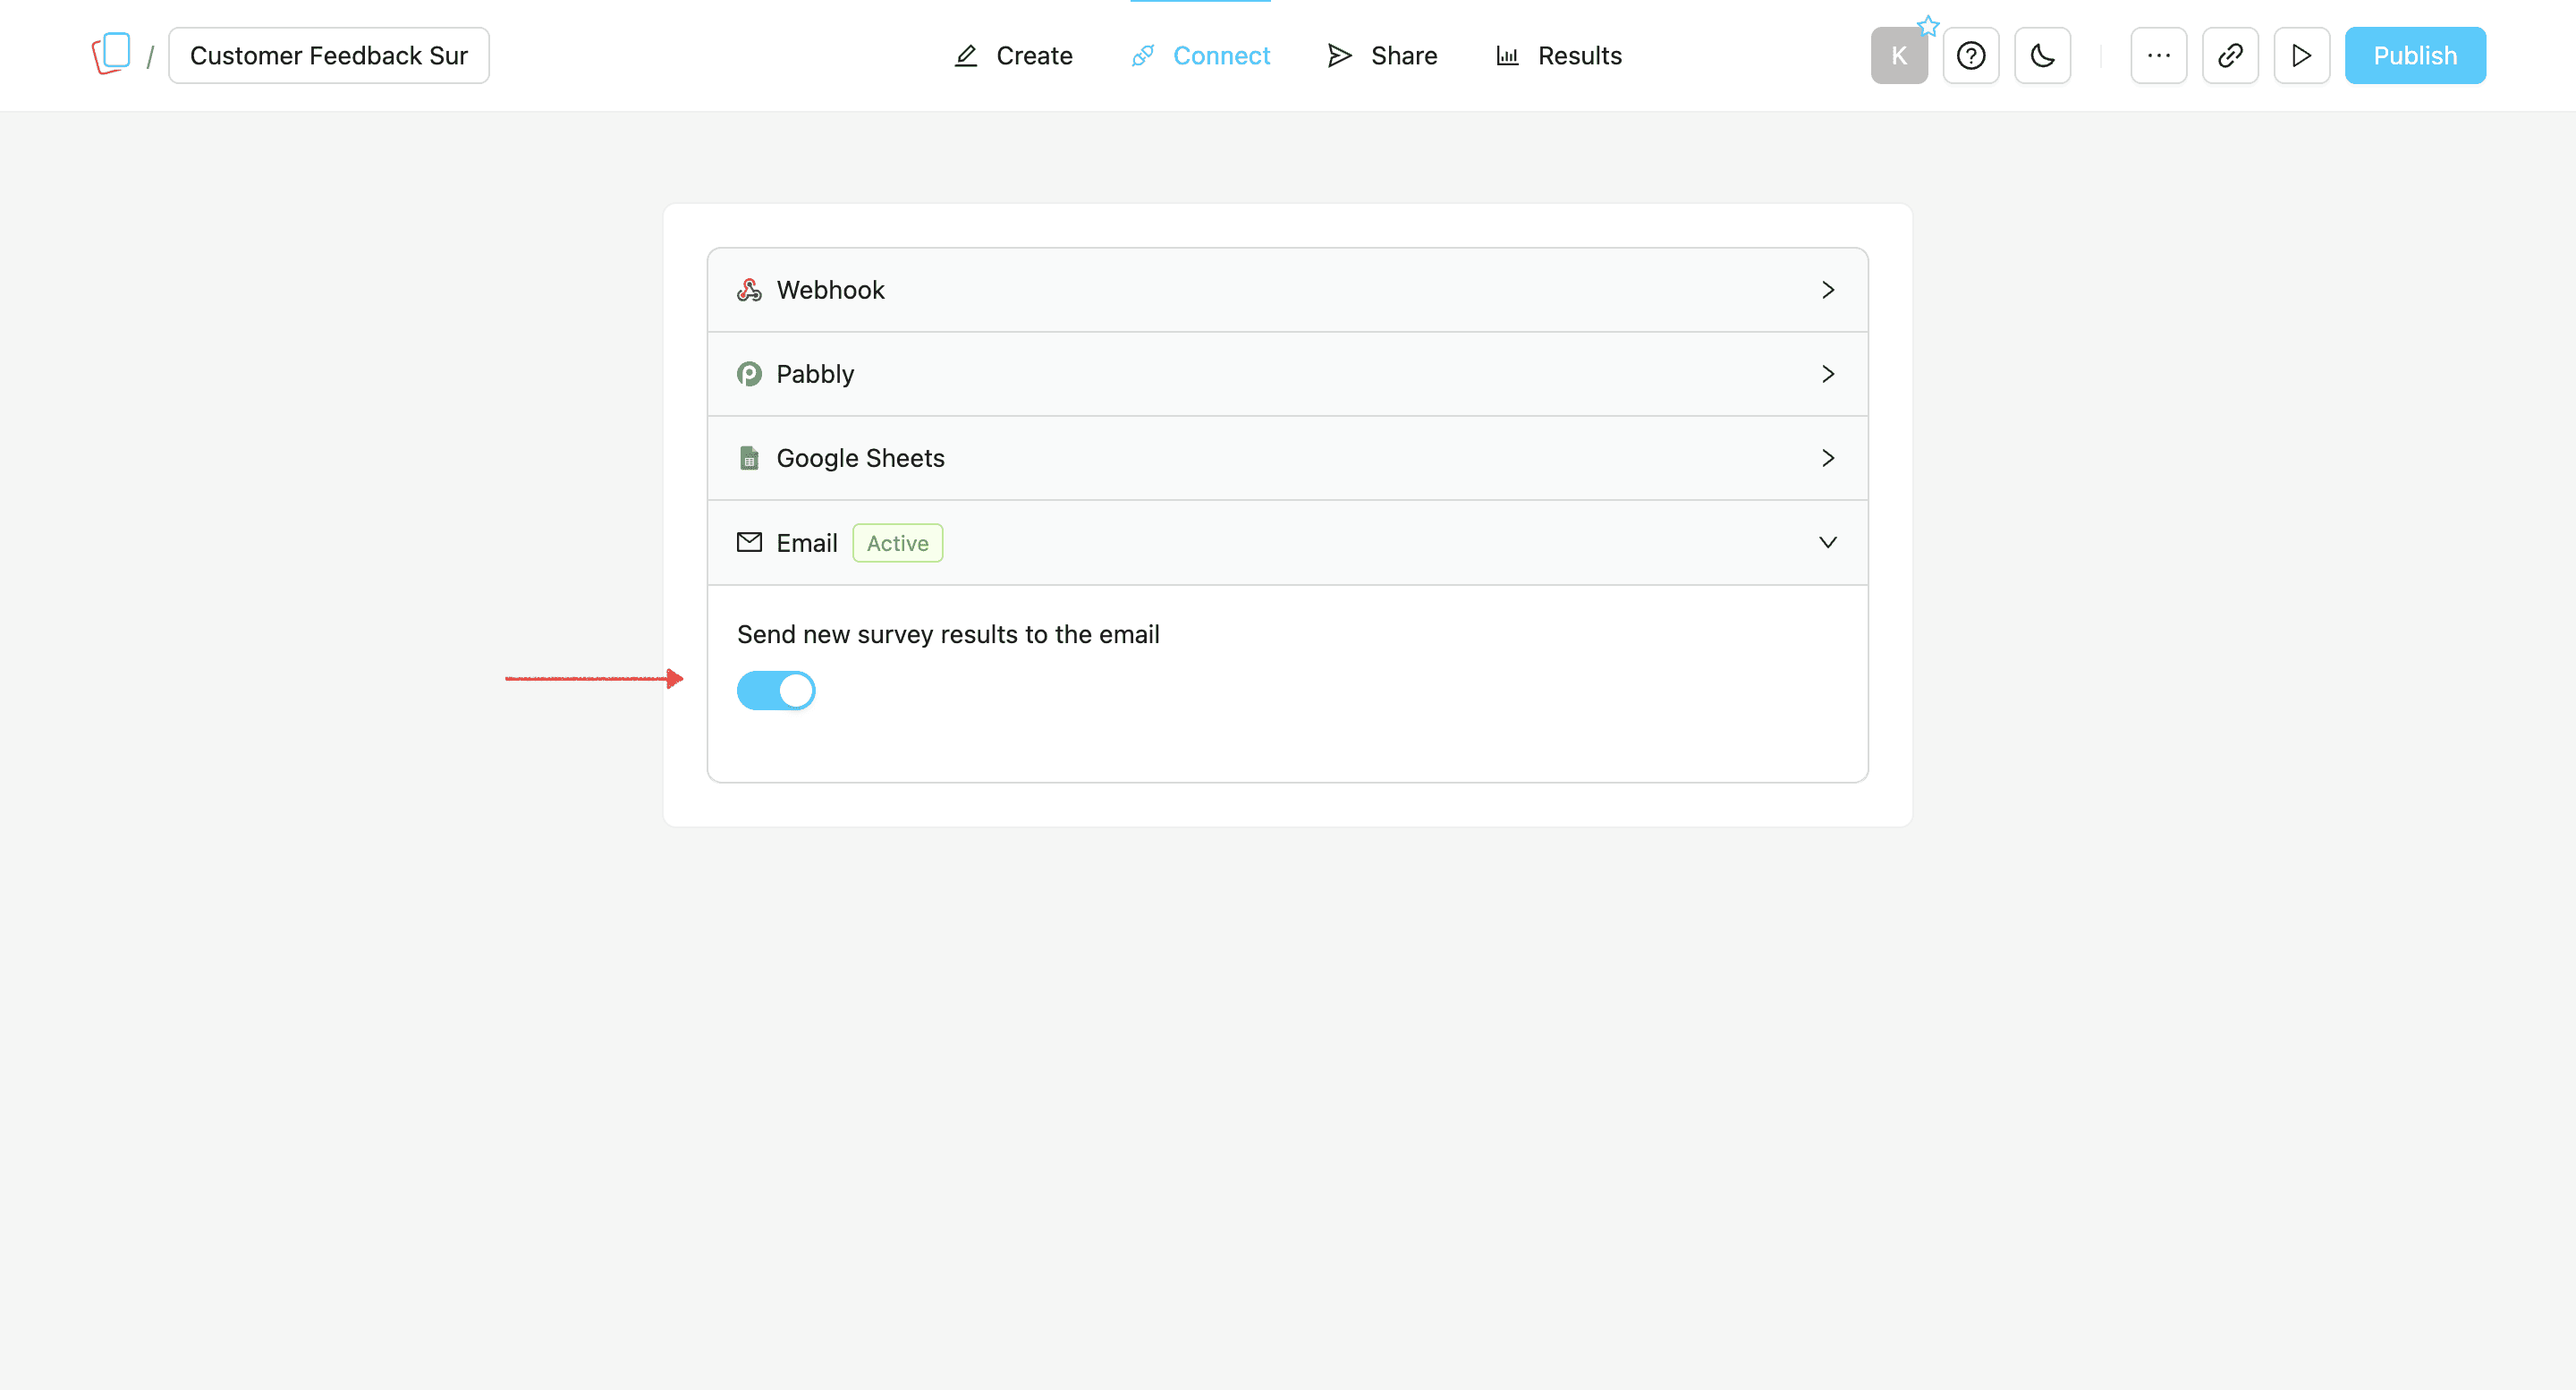
Task: Copy the survey link icon
Action: click(x=2230, y=55)
